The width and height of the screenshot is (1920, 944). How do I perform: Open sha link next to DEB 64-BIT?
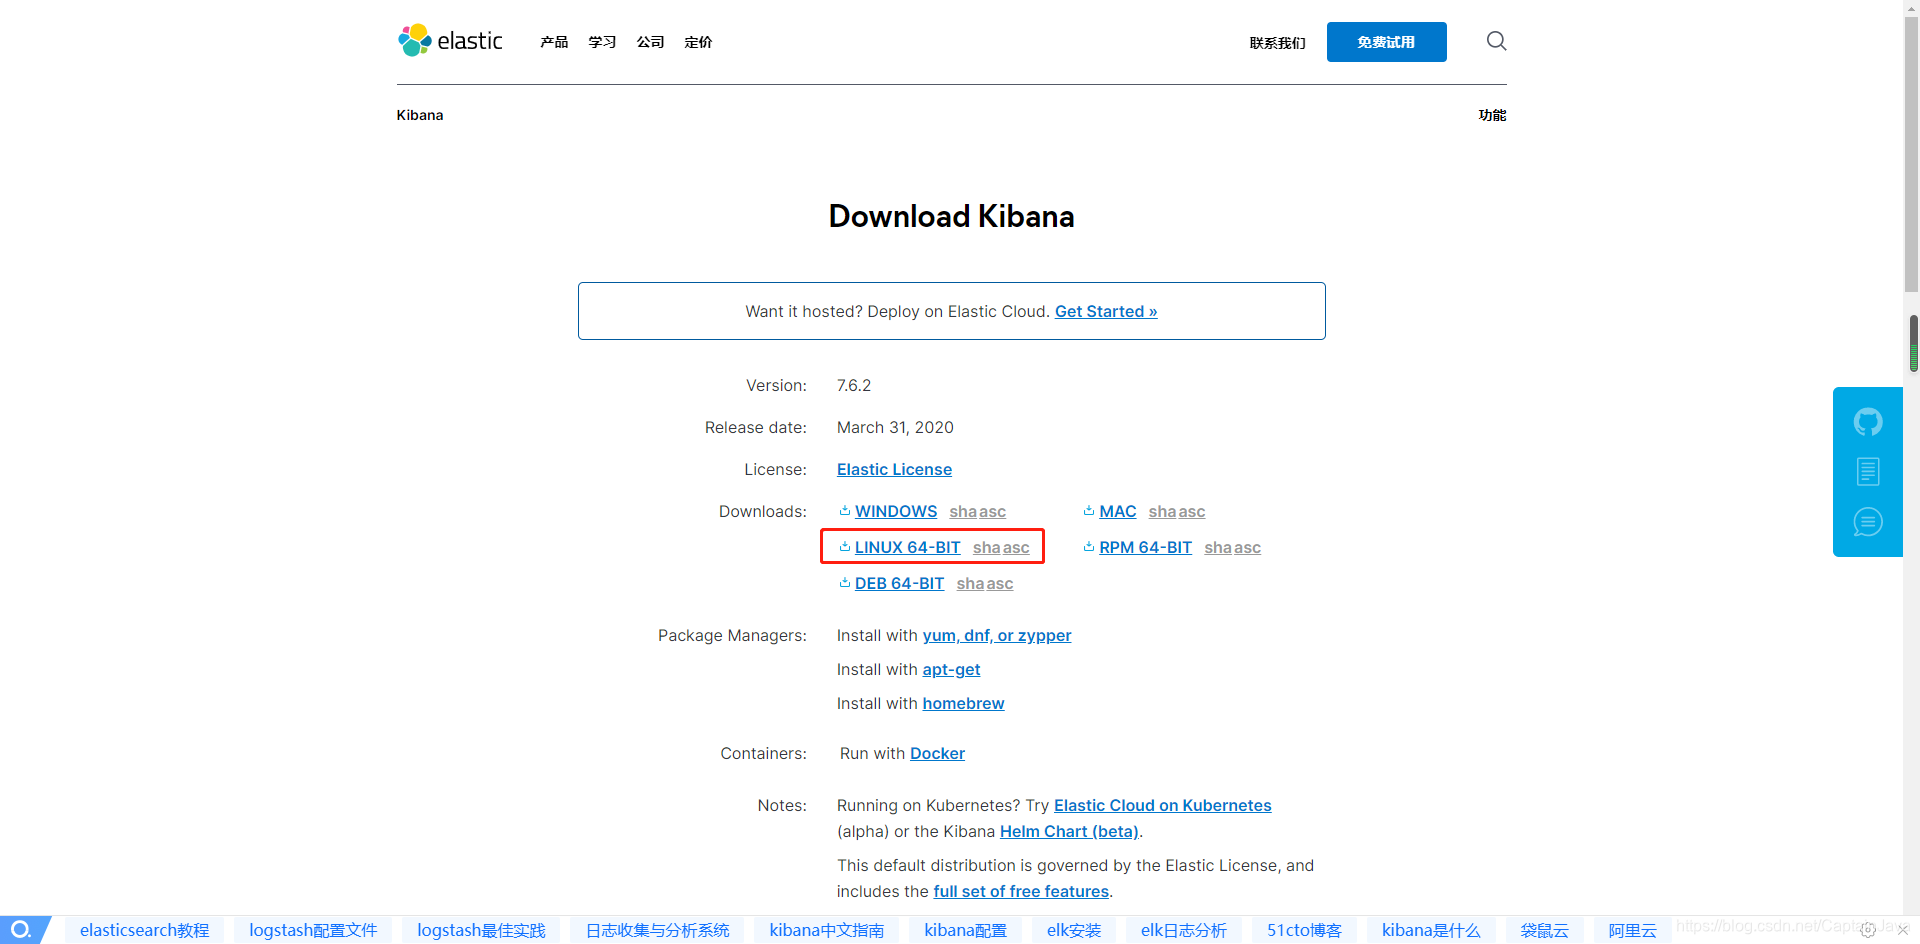(970, 583)
